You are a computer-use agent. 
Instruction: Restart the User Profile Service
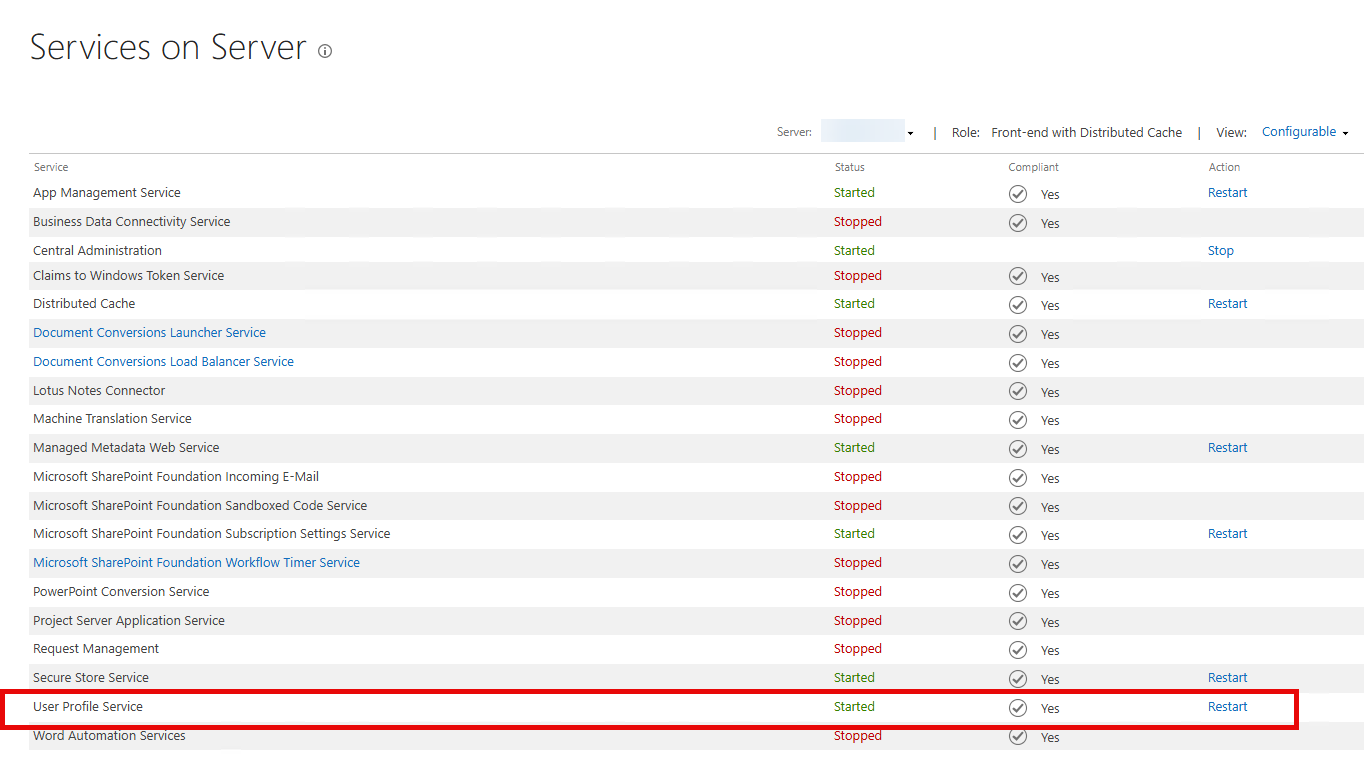click(x=1227, y=707)
